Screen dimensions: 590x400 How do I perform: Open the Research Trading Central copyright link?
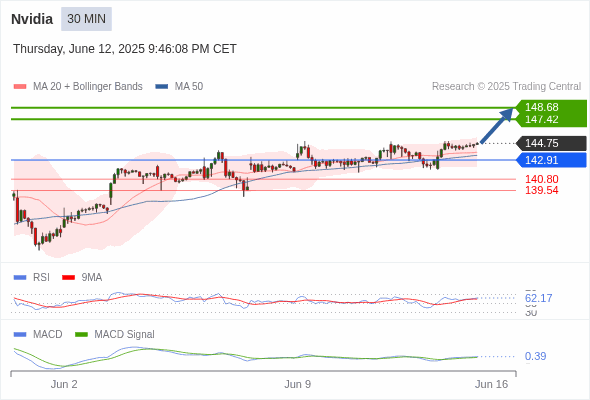click(x=506, y=87)
